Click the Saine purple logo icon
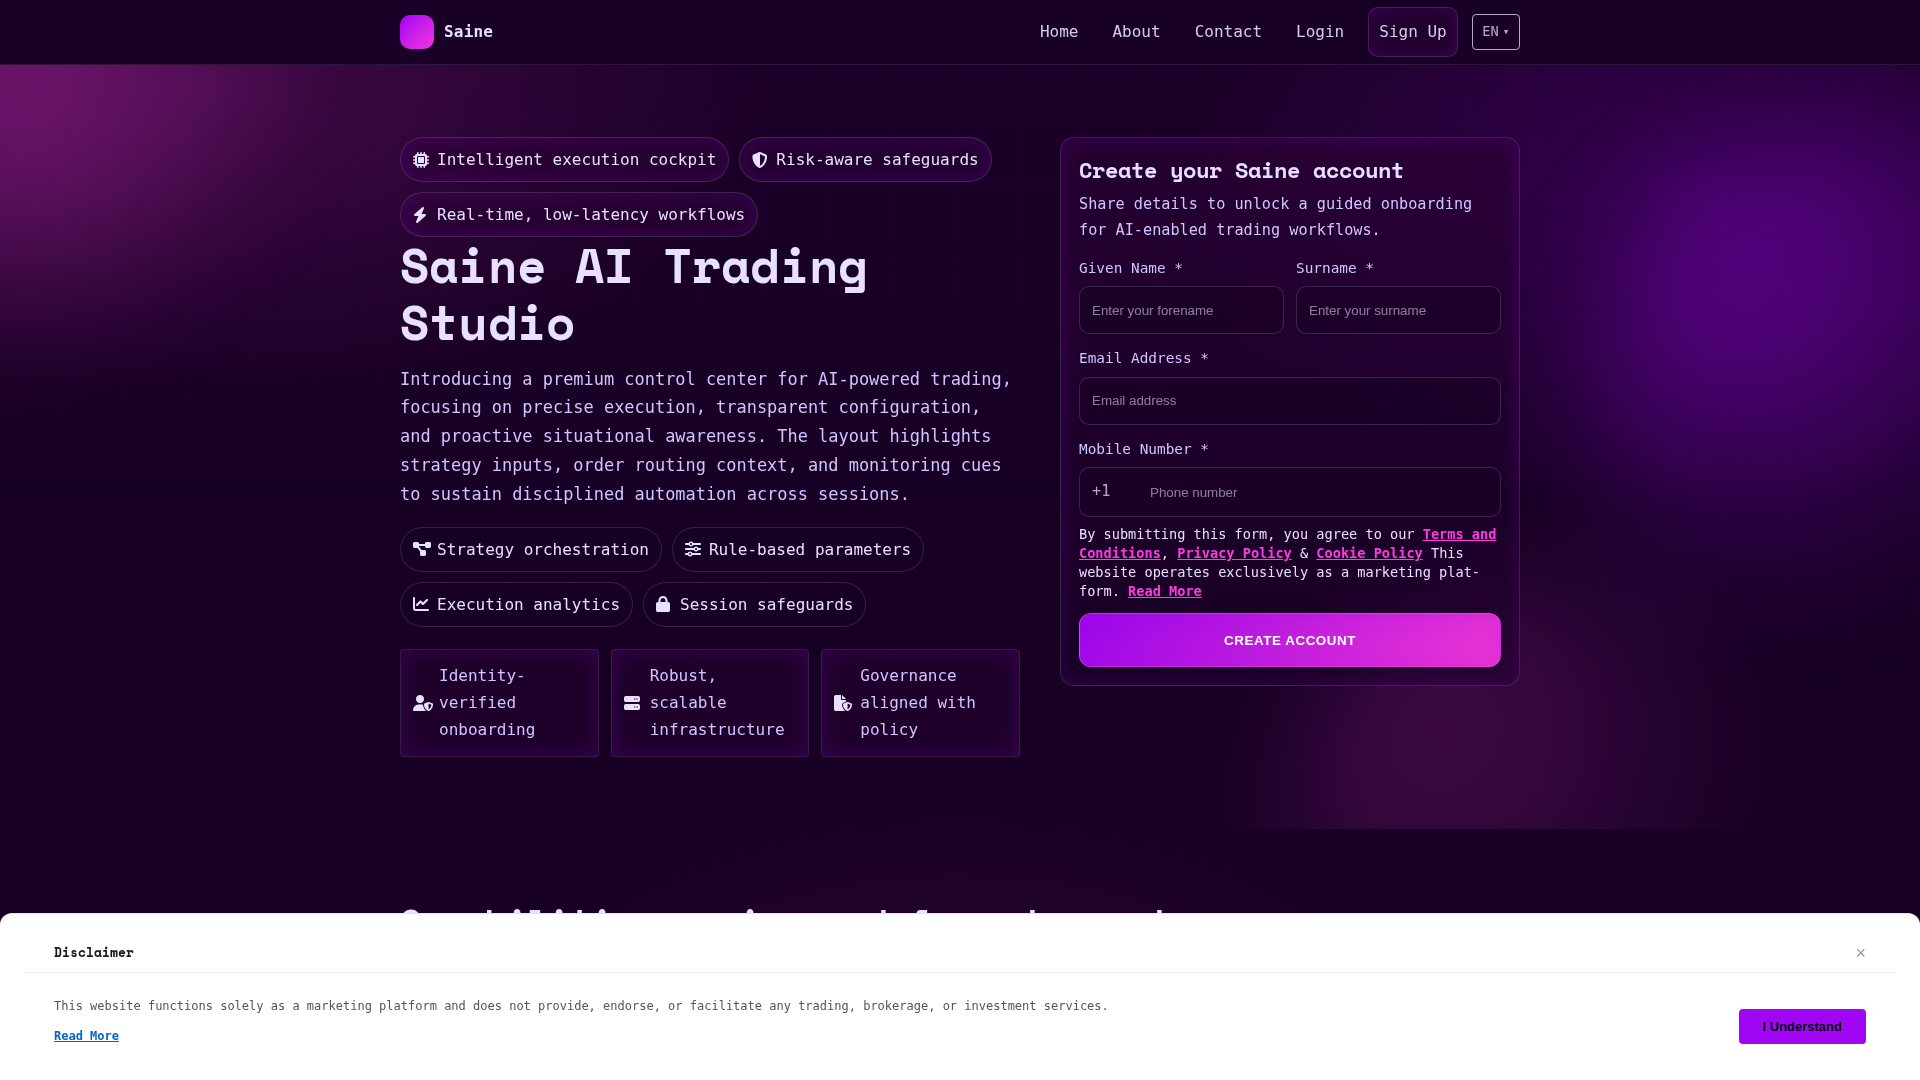1920x1080 pixels. [417, 32]
